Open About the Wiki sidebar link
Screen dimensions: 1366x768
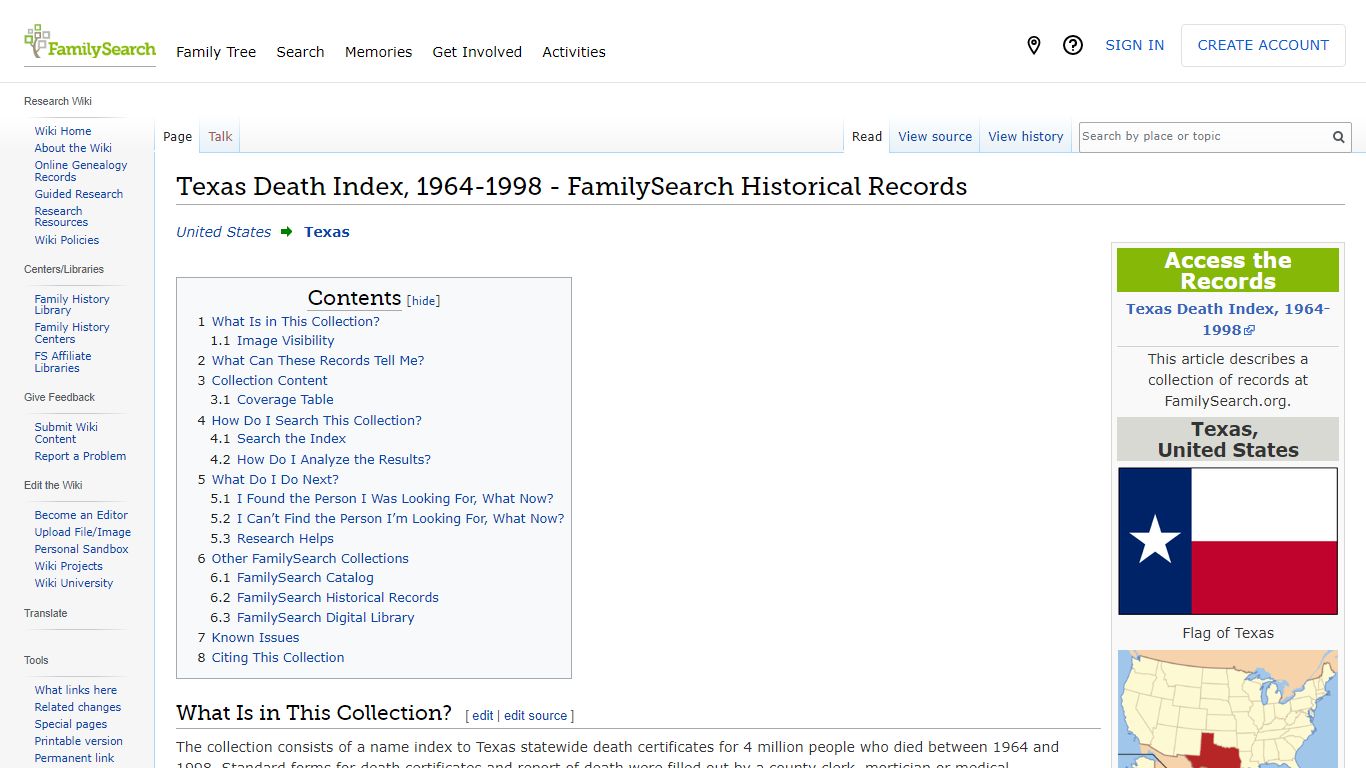[73, 148]
